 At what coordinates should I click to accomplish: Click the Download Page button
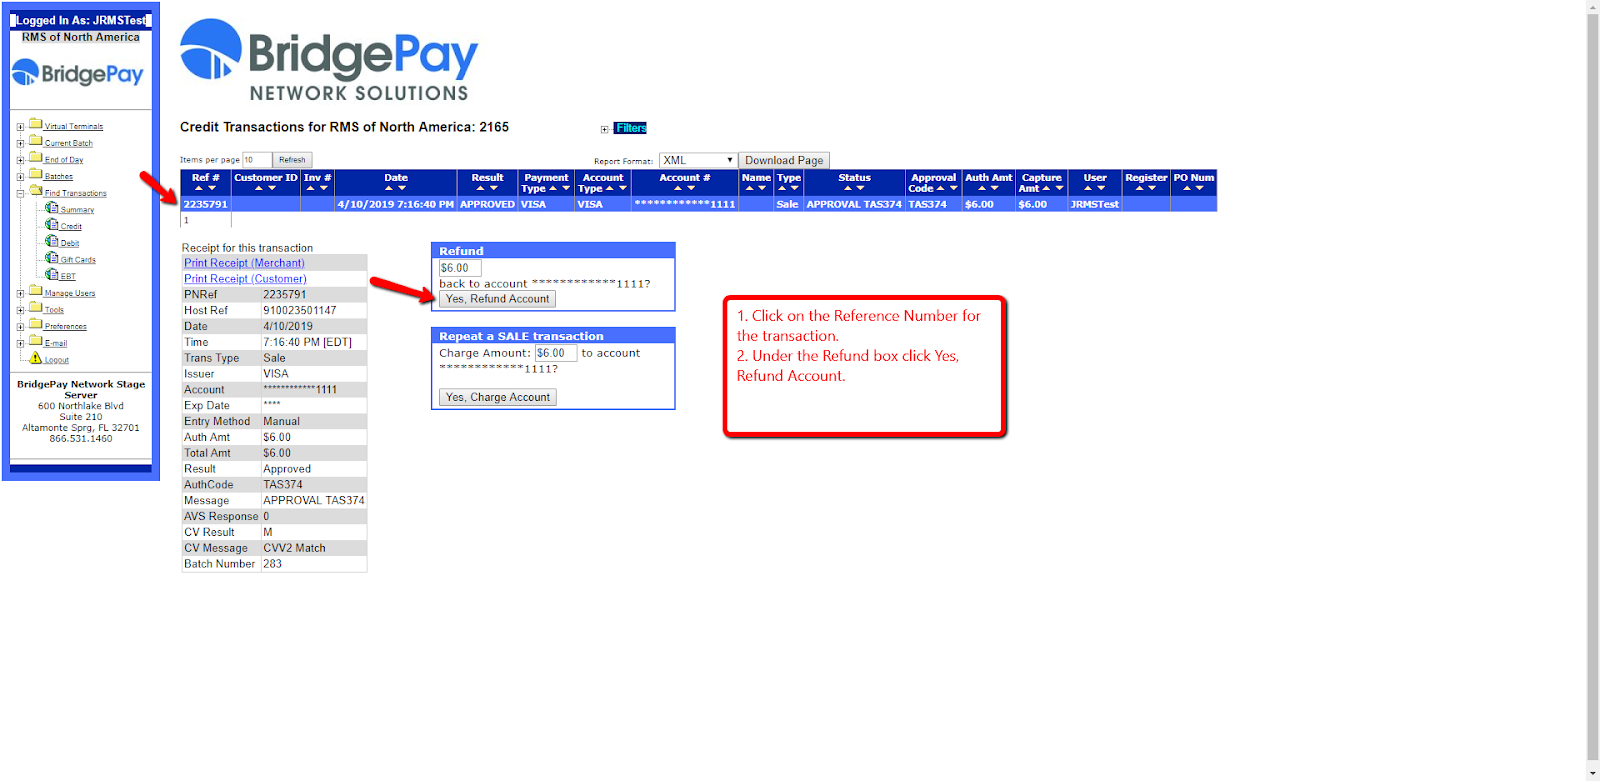(784, 160)
